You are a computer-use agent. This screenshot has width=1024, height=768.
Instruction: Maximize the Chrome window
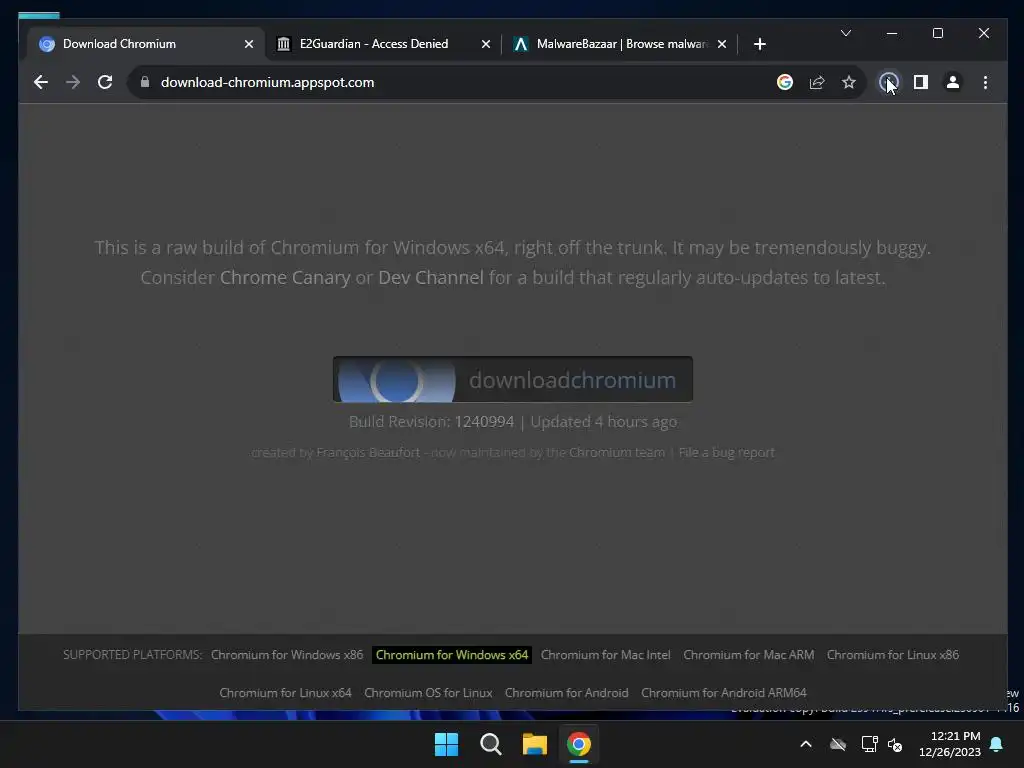[938, 33]
